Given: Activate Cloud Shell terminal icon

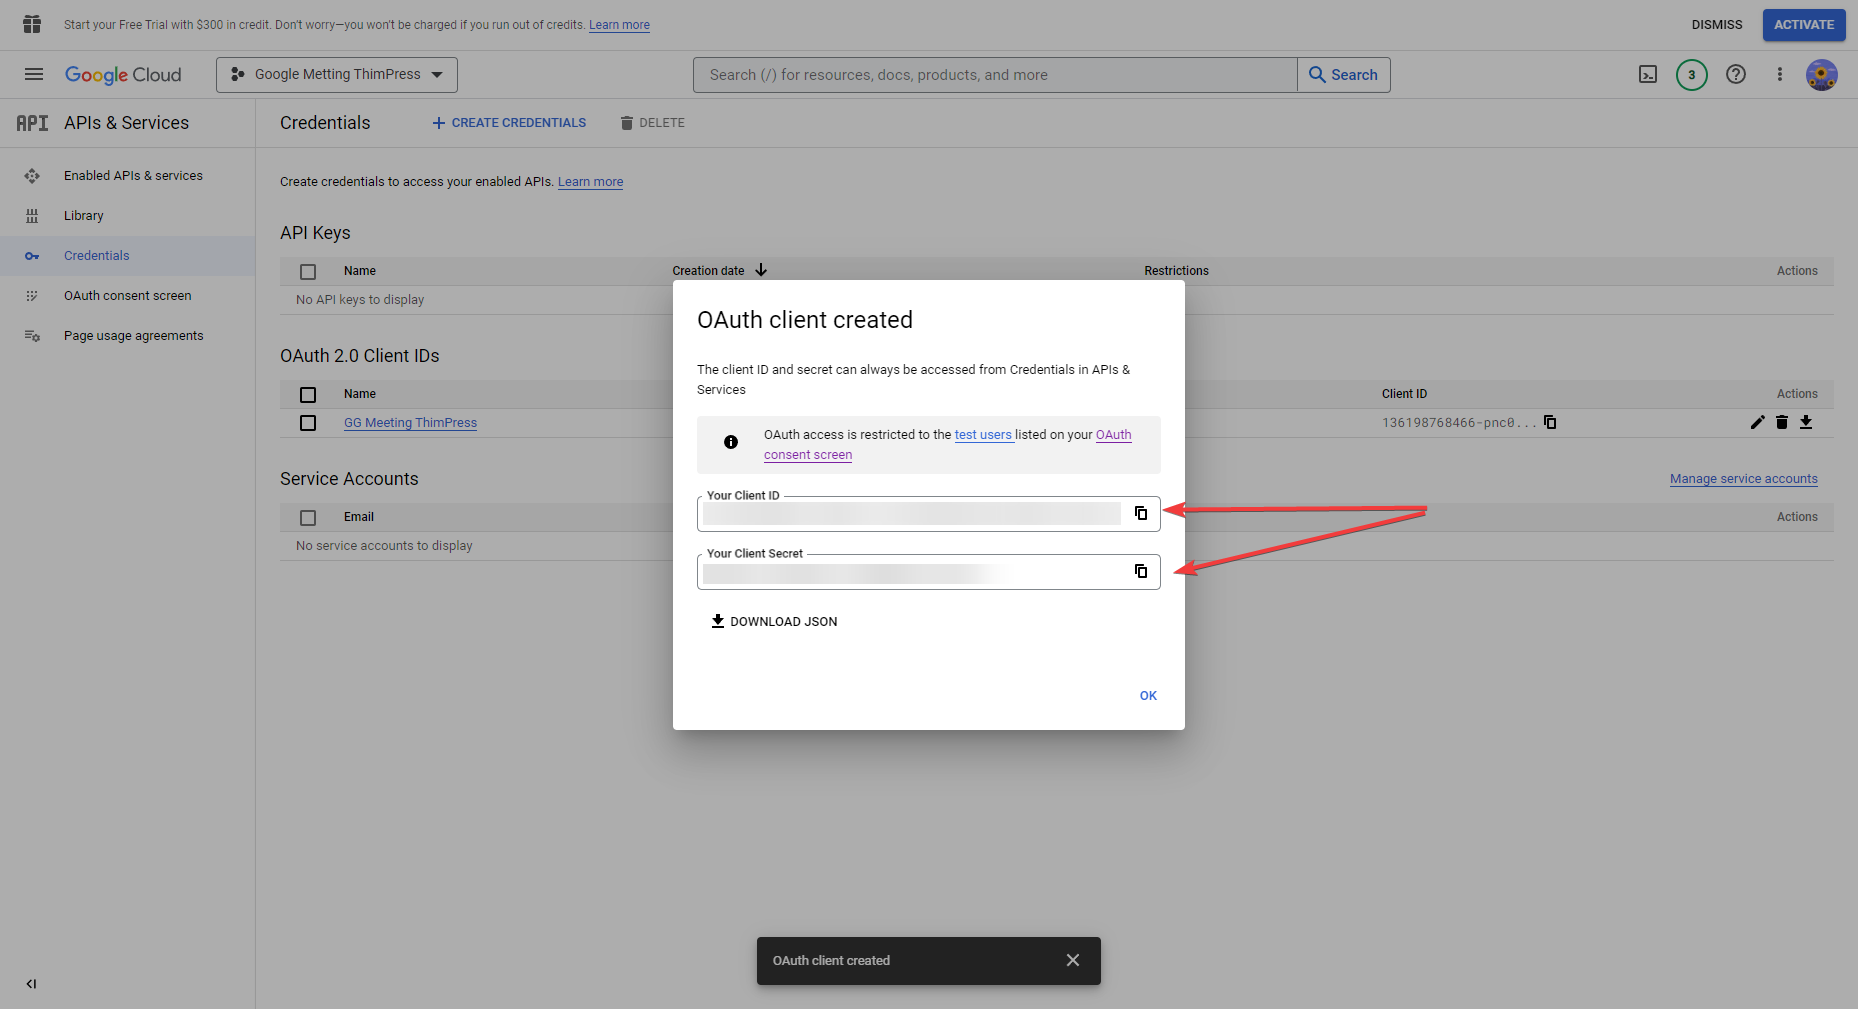Looking at the screenshot, I should point(1648,75).
